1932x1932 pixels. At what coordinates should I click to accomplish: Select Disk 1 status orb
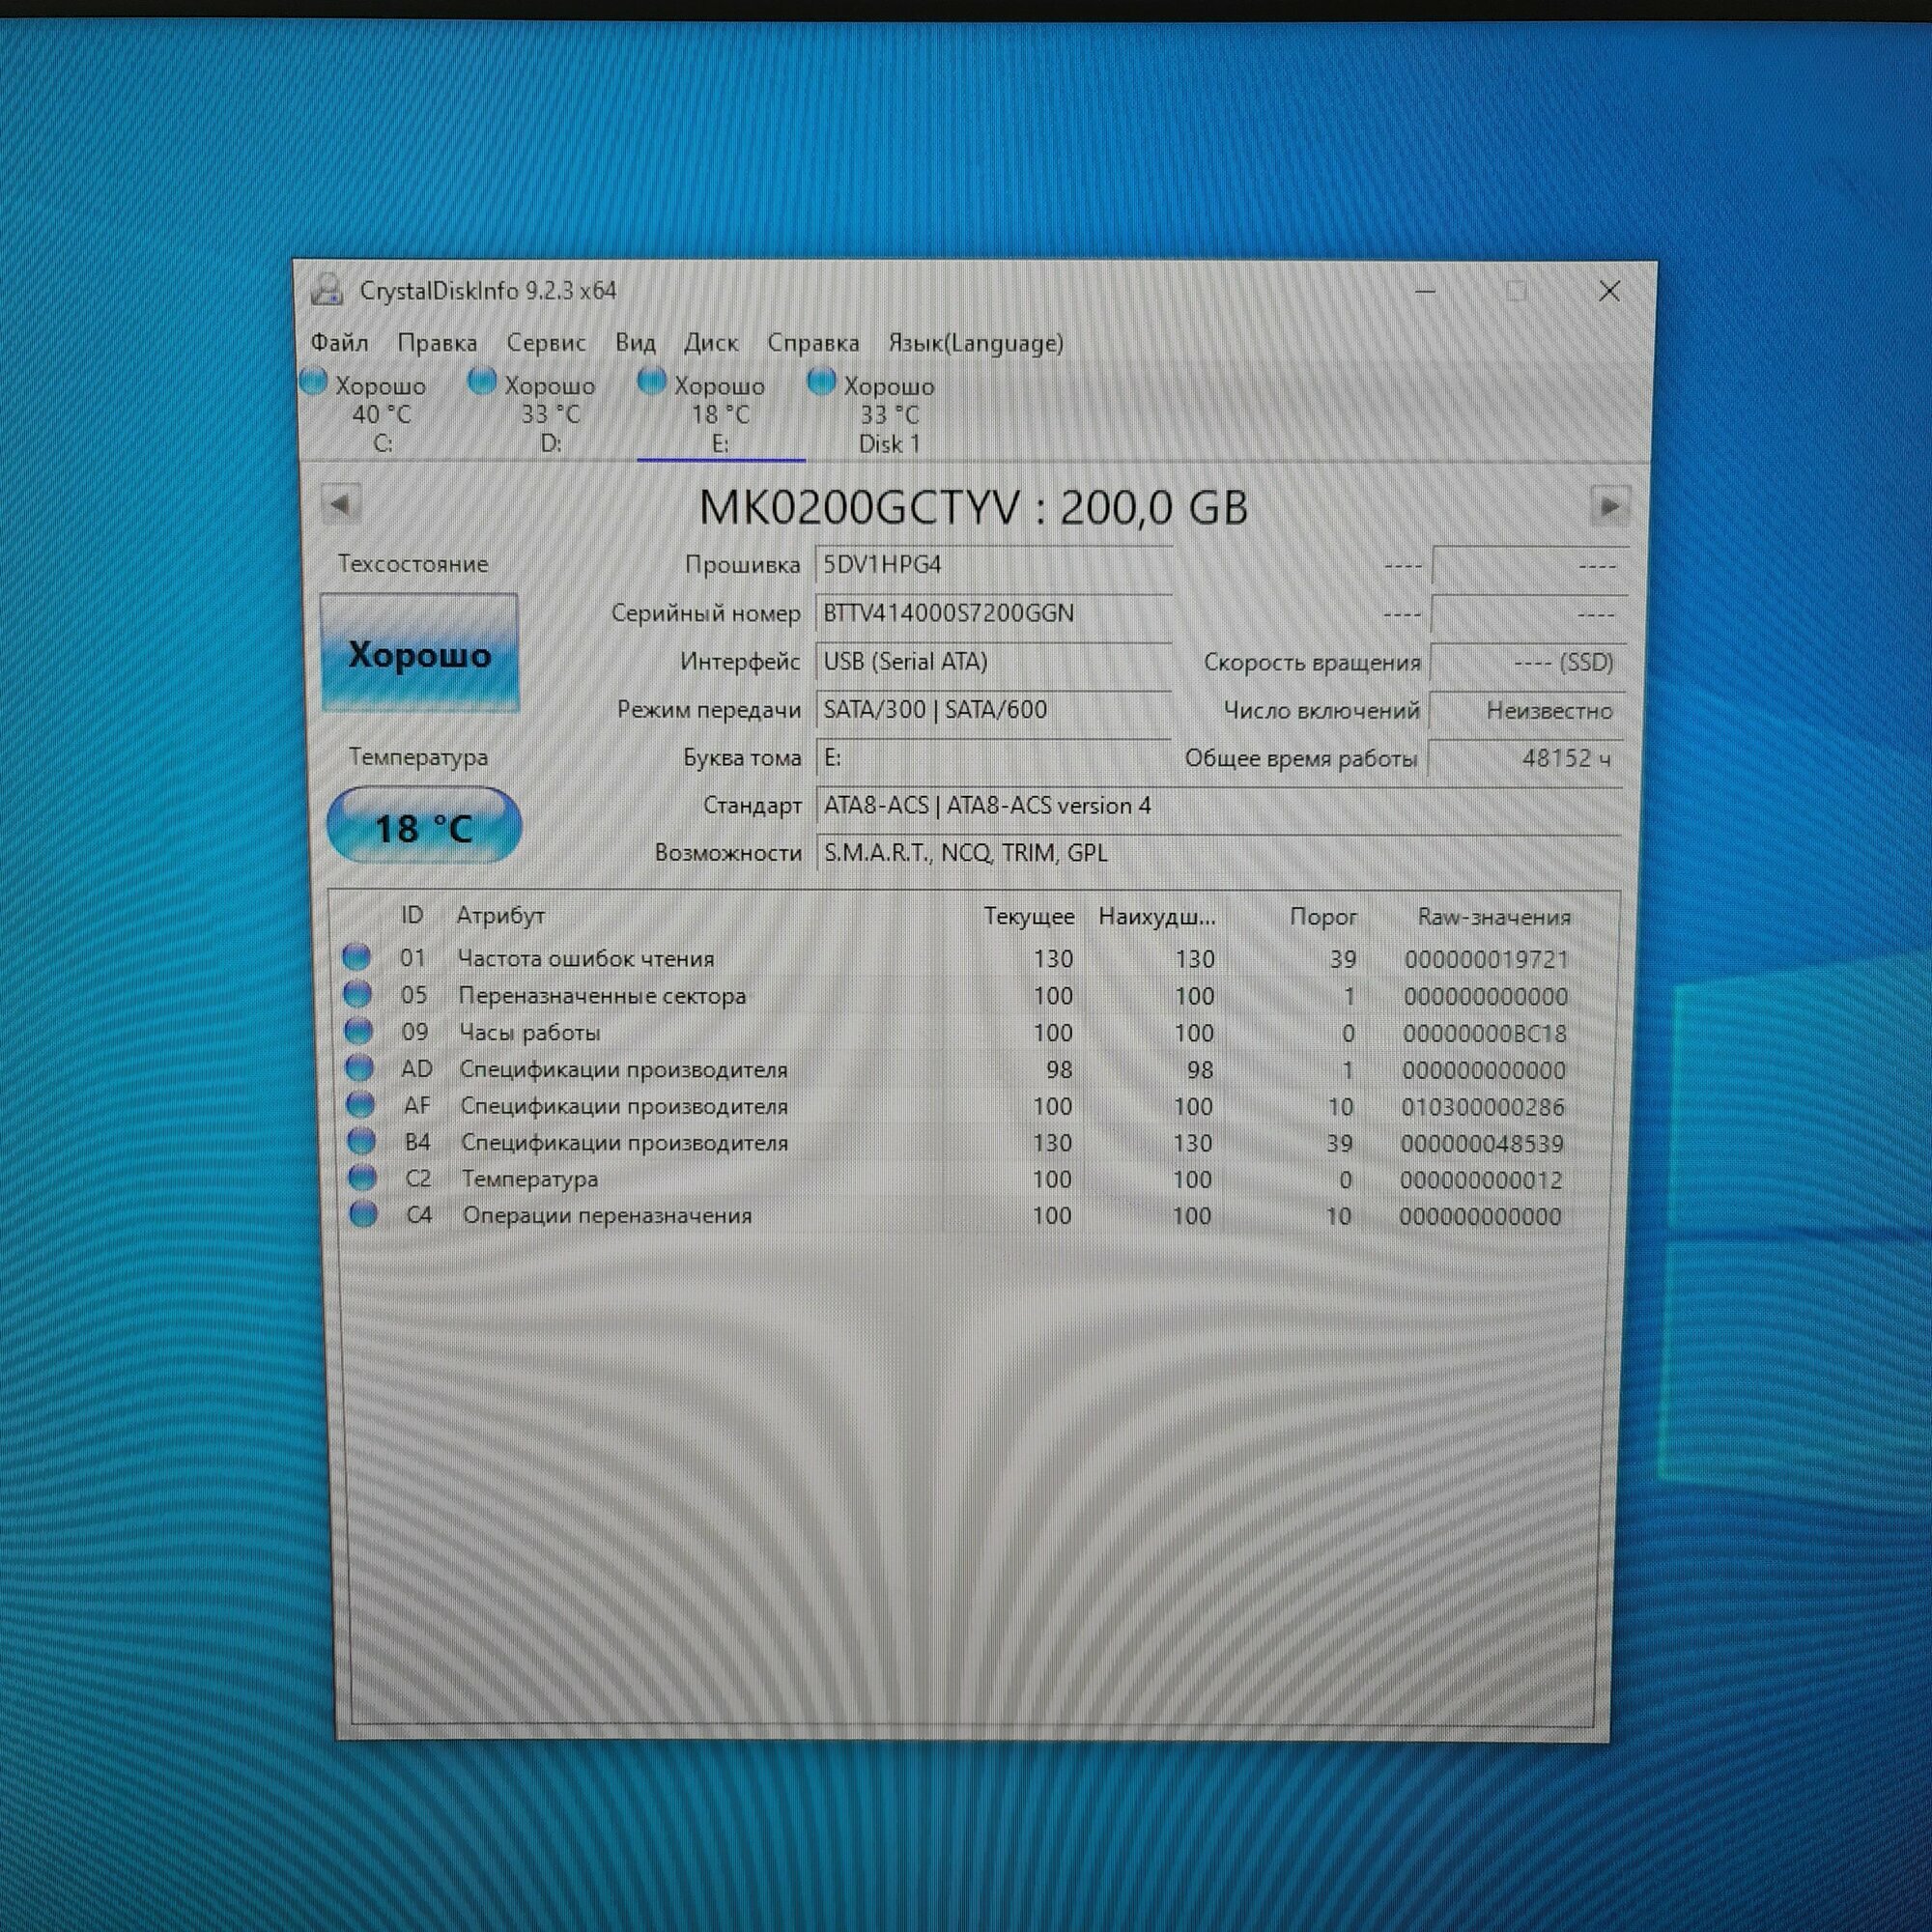[822, 382]
